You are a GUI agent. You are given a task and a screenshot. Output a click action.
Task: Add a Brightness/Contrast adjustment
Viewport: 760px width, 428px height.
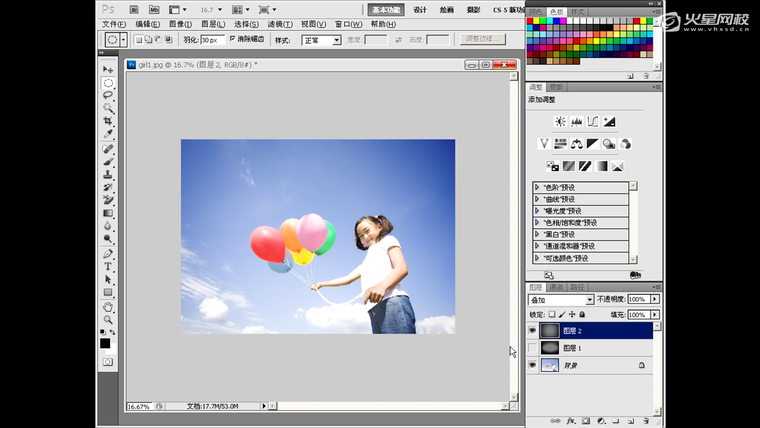pos(560,121)
